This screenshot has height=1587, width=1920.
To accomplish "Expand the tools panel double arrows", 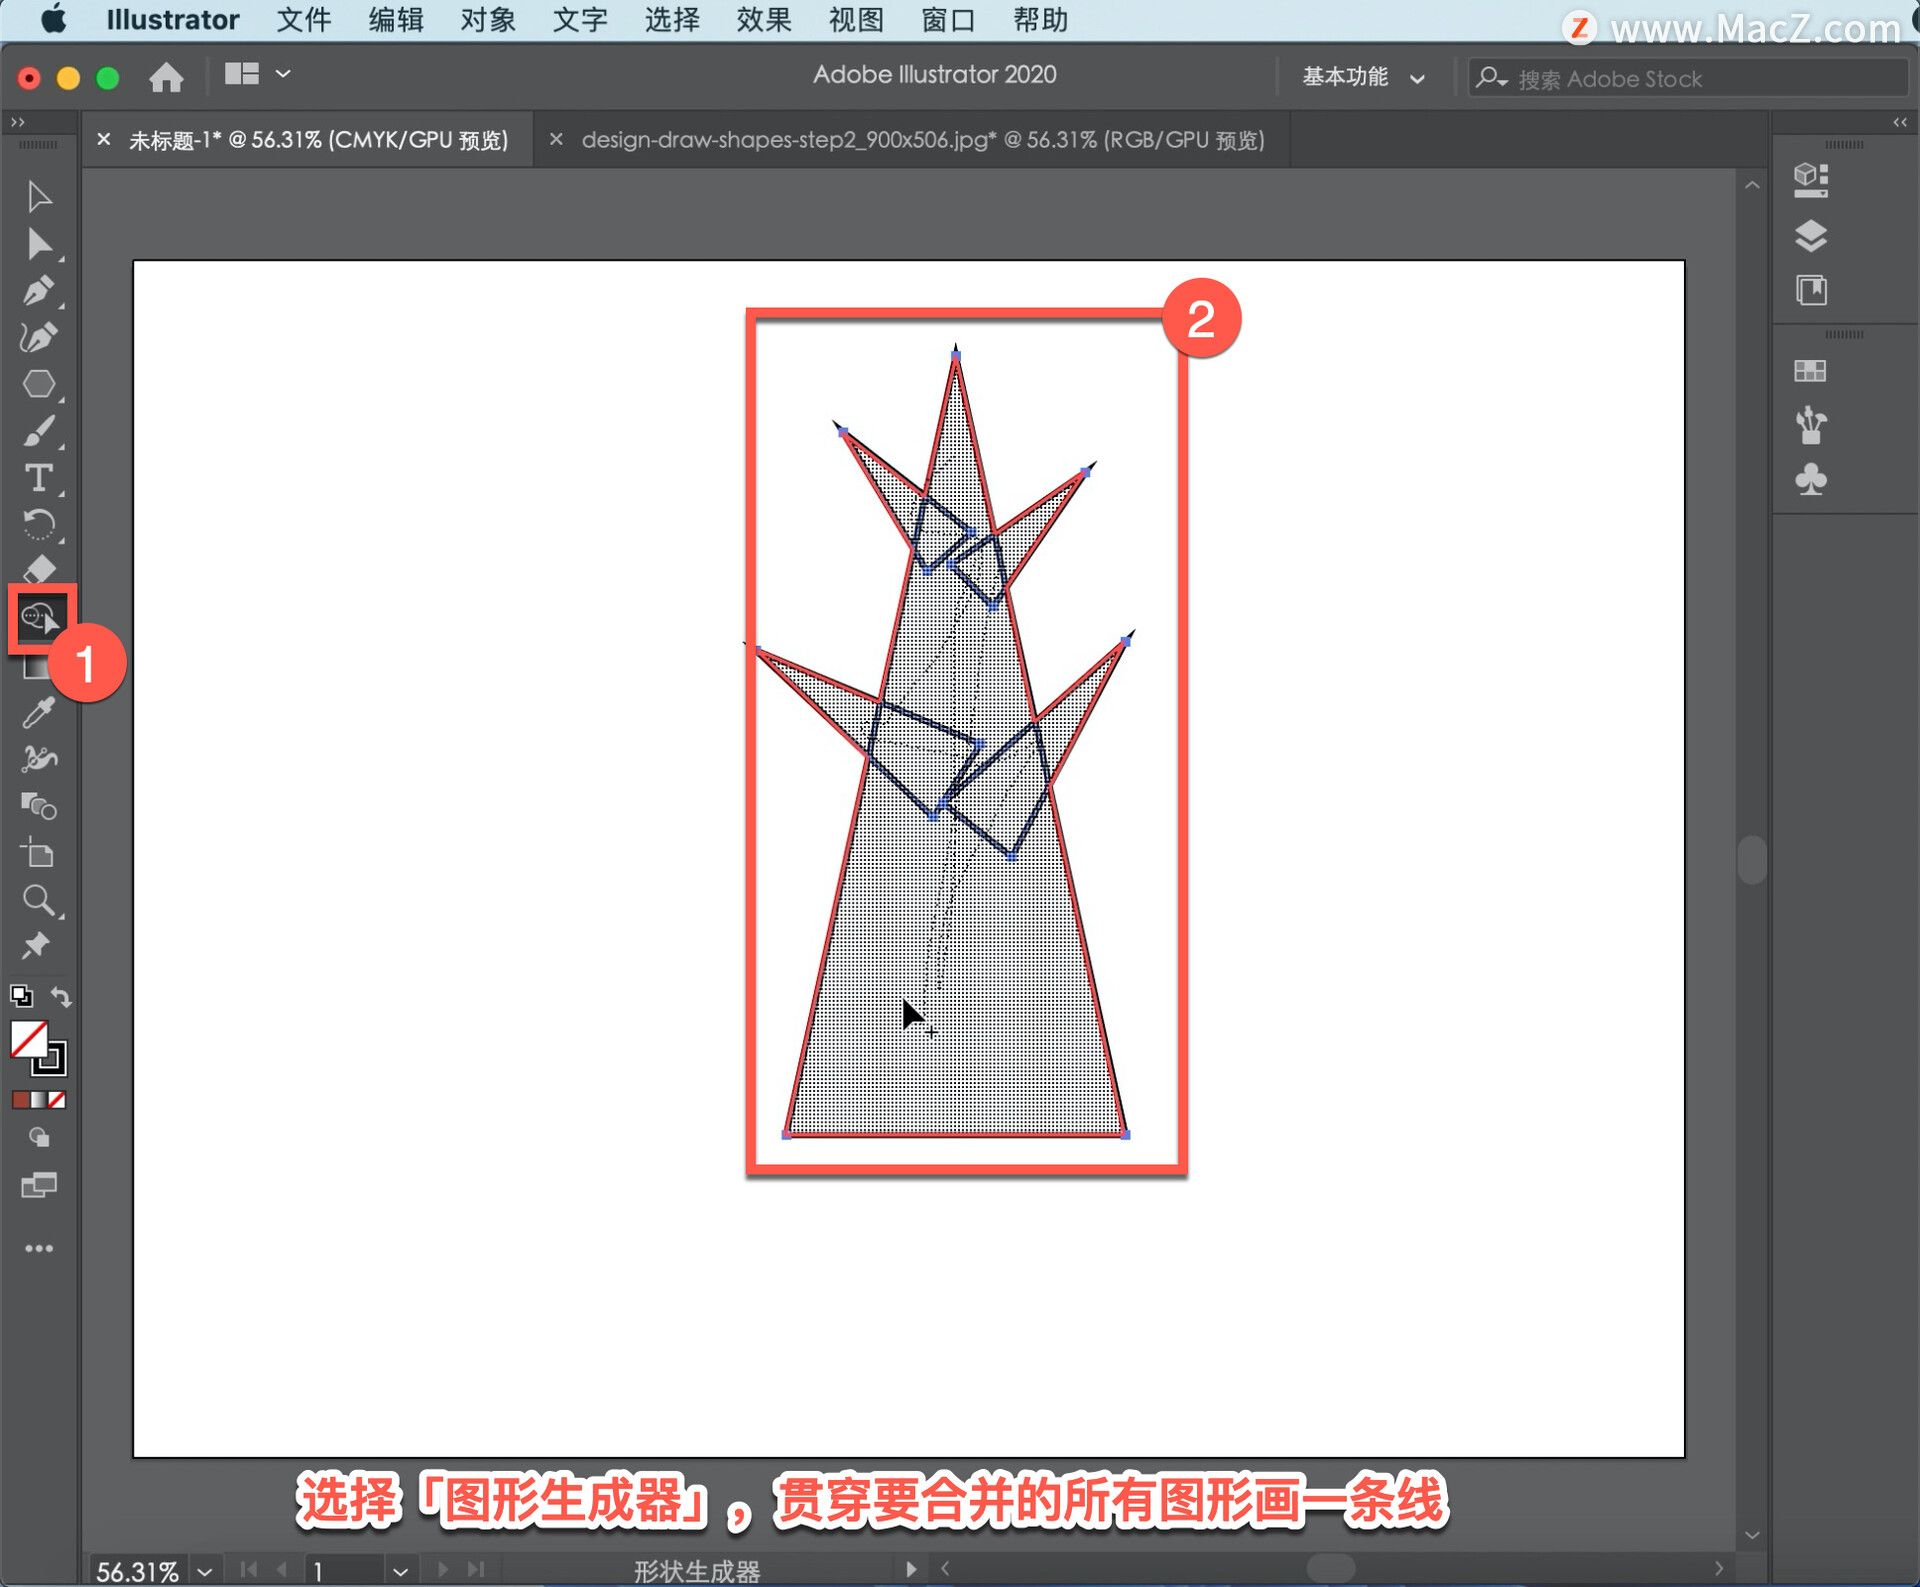I will [x=17, y=122].
